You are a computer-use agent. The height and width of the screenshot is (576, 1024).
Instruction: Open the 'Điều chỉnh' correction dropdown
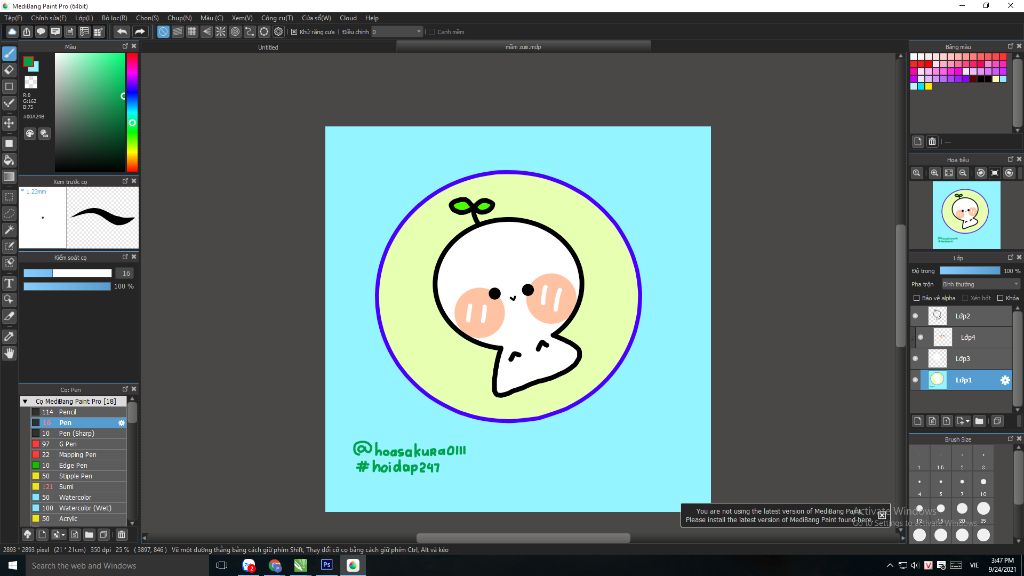(x=397, y=31)
